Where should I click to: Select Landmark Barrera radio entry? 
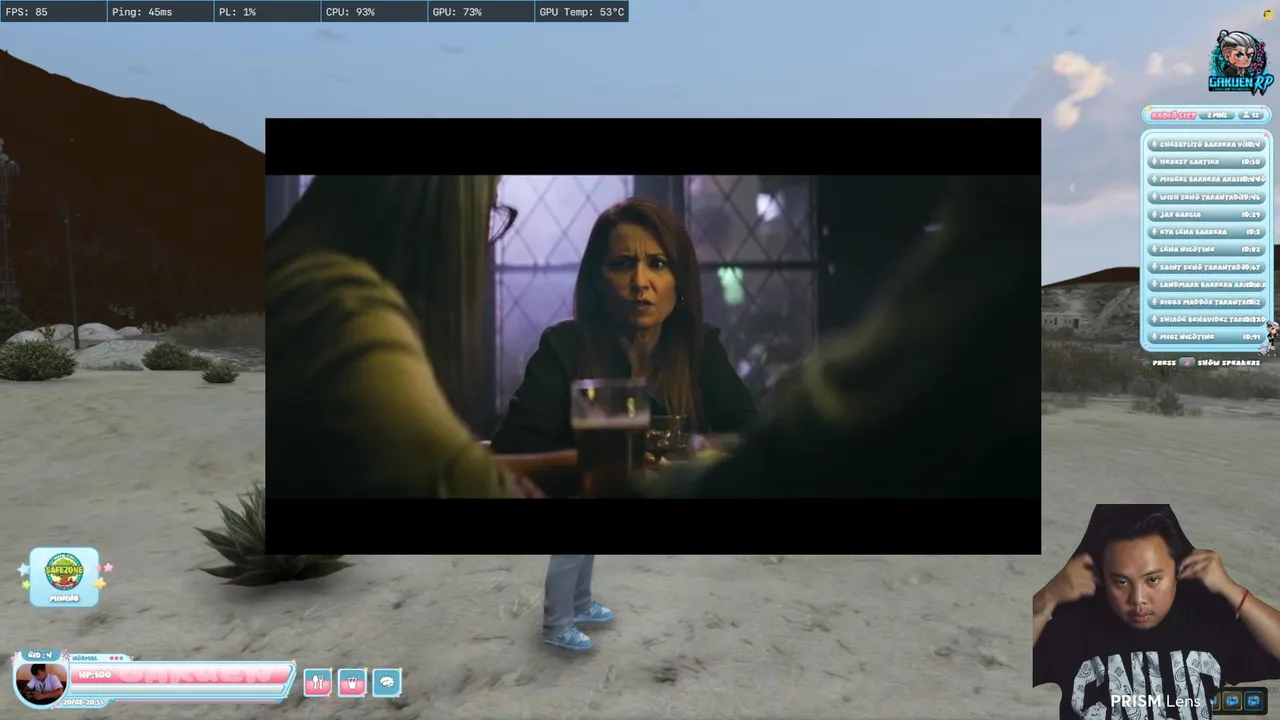click(x=1207, y=285)
